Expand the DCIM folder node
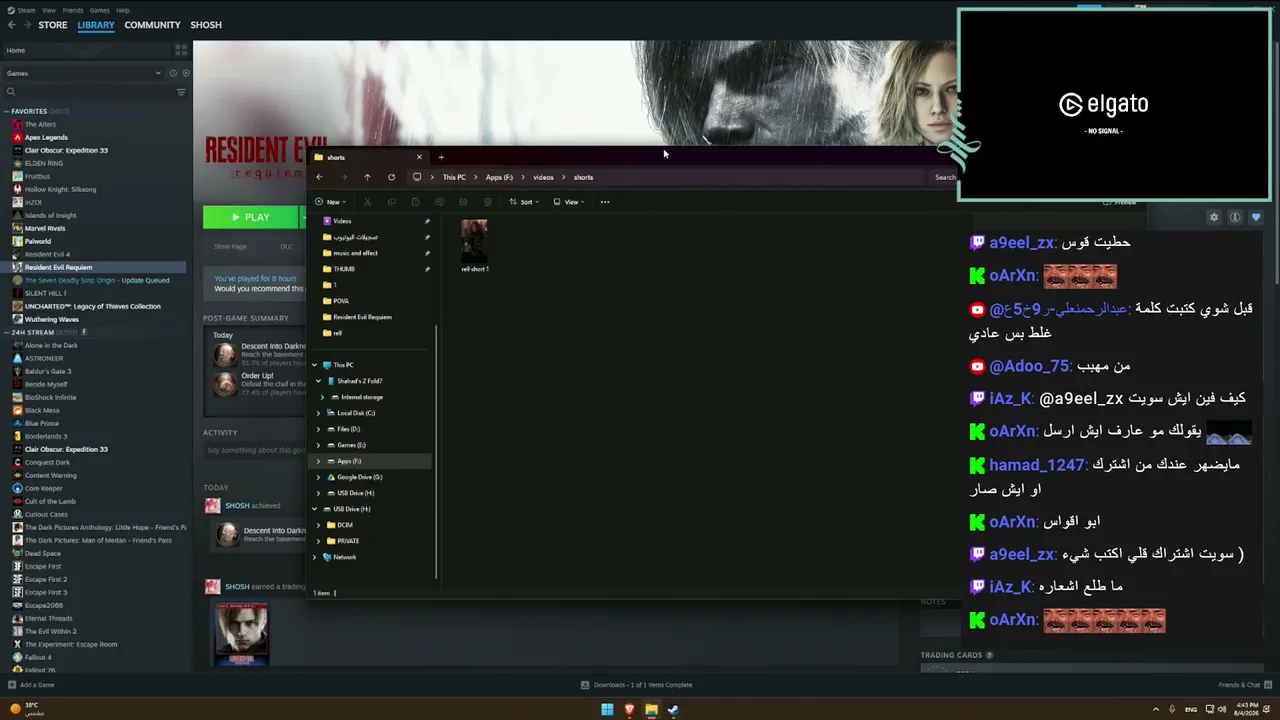 pos(318,525)
